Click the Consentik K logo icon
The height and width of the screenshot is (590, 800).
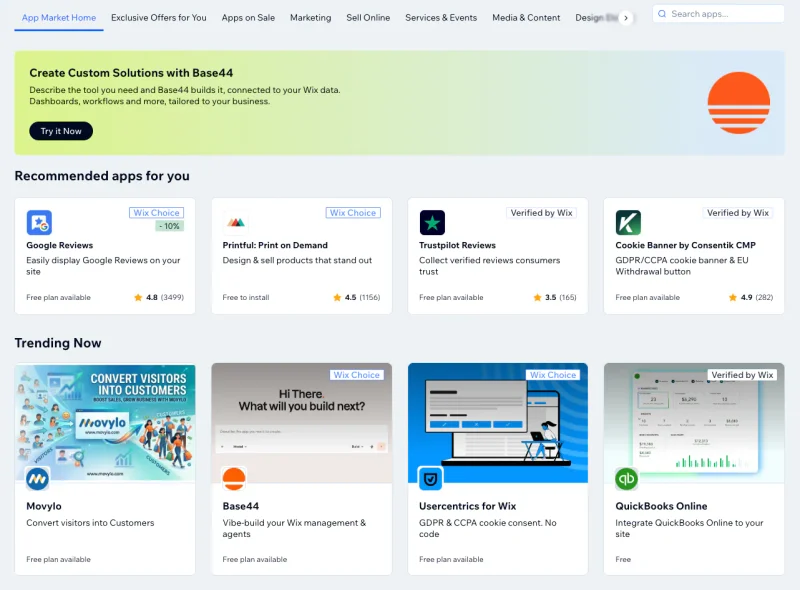point(628,223)
